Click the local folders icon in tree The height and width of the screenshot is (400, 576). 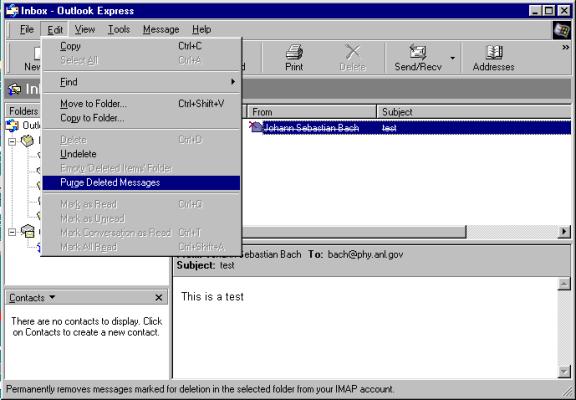[x=28, y=141]
